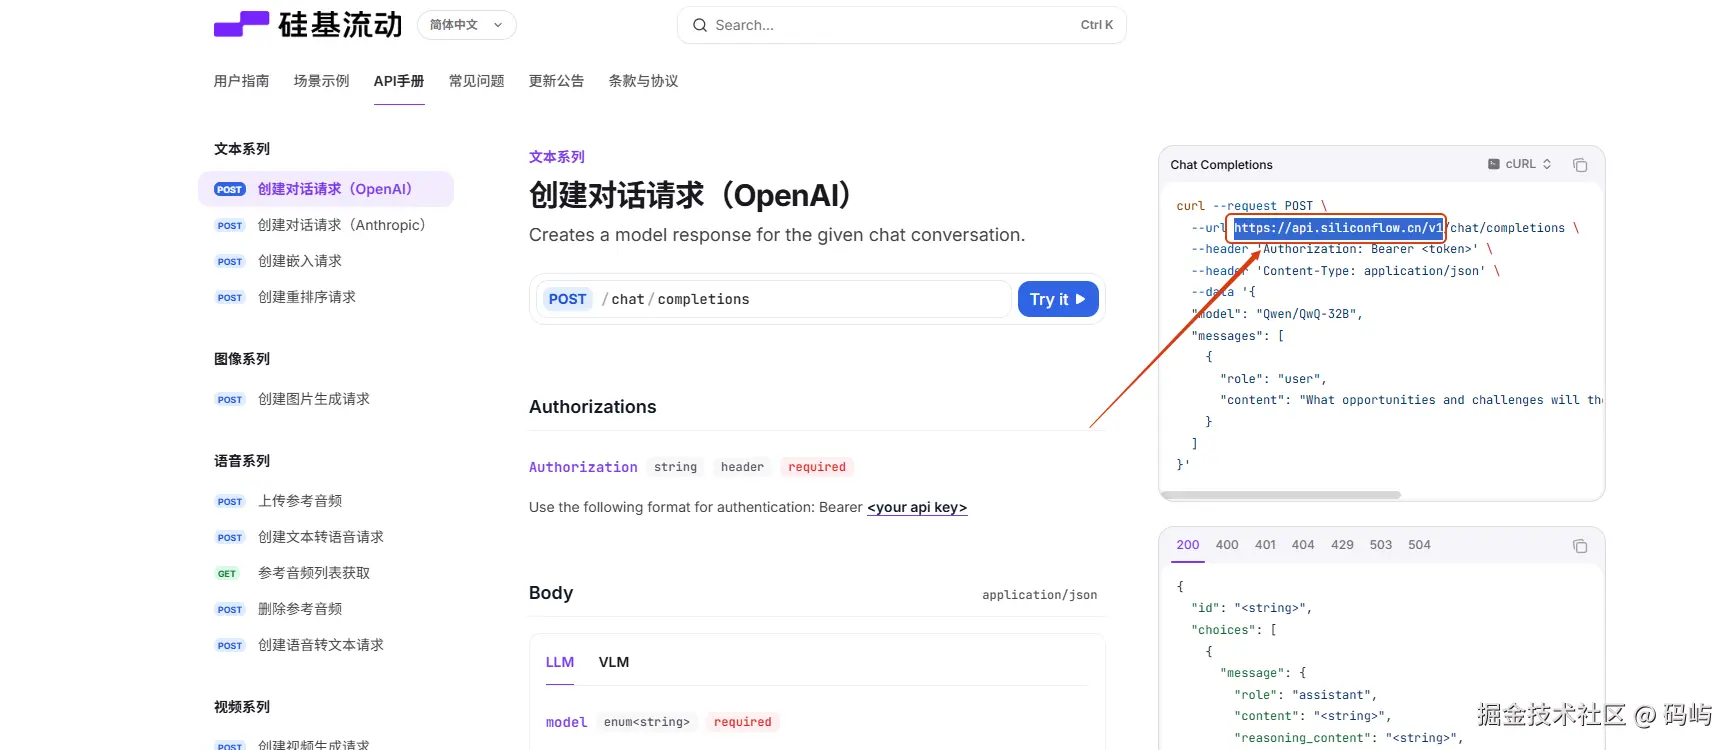Open 参考音频列表获取 sidebar entry
1734x750 pixels.
[326, 573]
